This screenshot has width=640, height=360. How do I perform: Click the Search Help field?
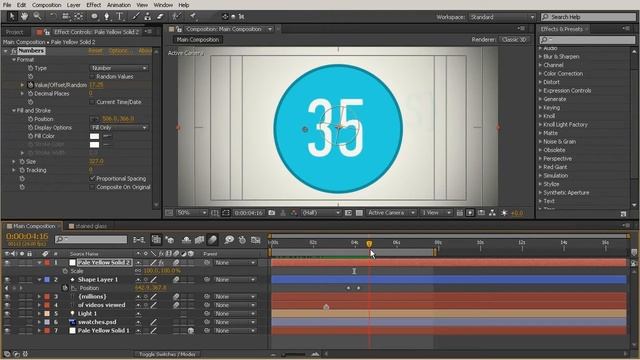(589, 17)
